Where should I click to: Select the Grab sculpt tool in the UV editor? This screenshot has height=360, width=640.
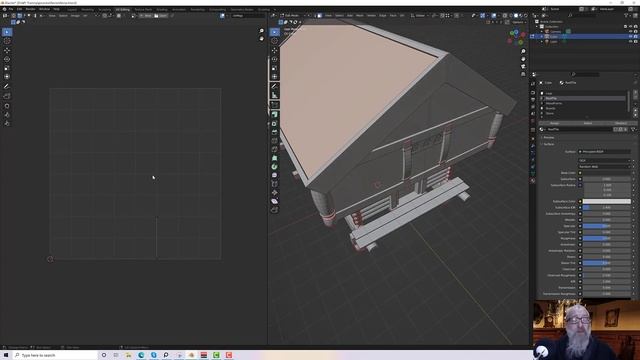click(7, 105)
